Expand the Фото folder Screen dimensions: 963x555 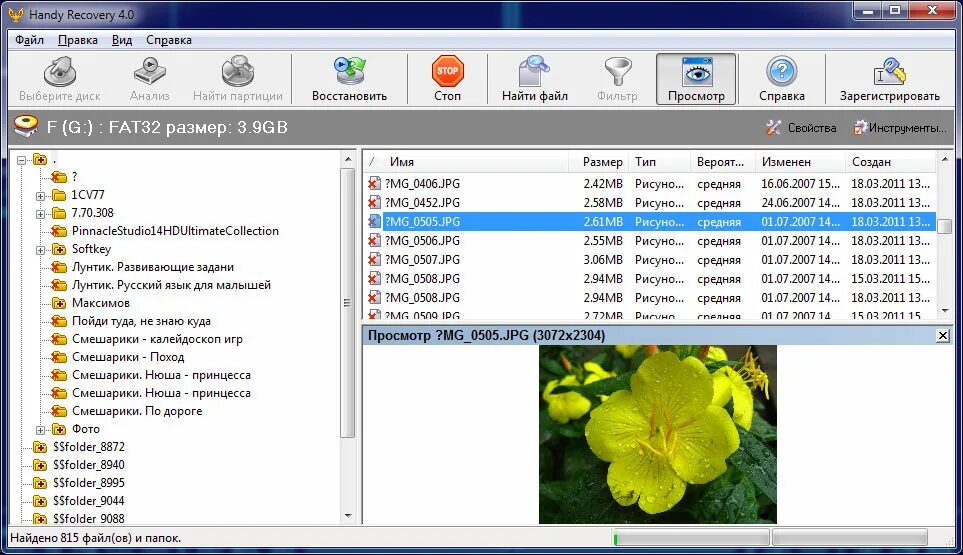(40, 430)
